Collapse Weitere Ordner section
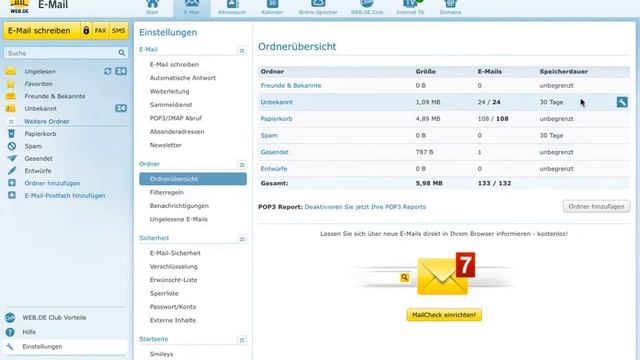 tap(11, 122)
